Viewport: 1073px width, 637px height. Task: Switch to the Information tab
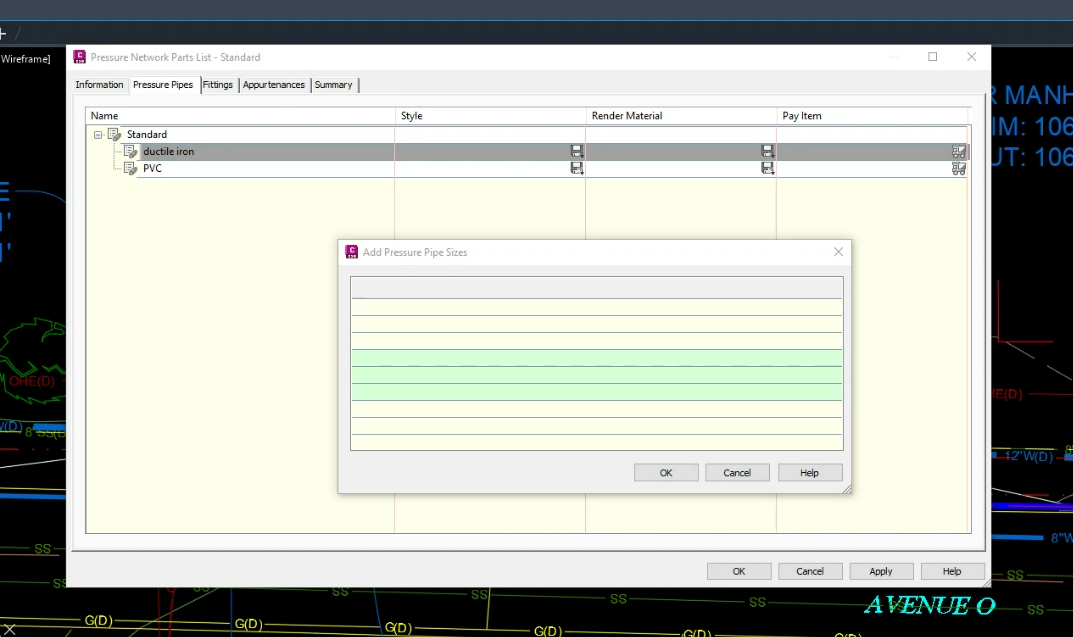(x=99, y=85)
